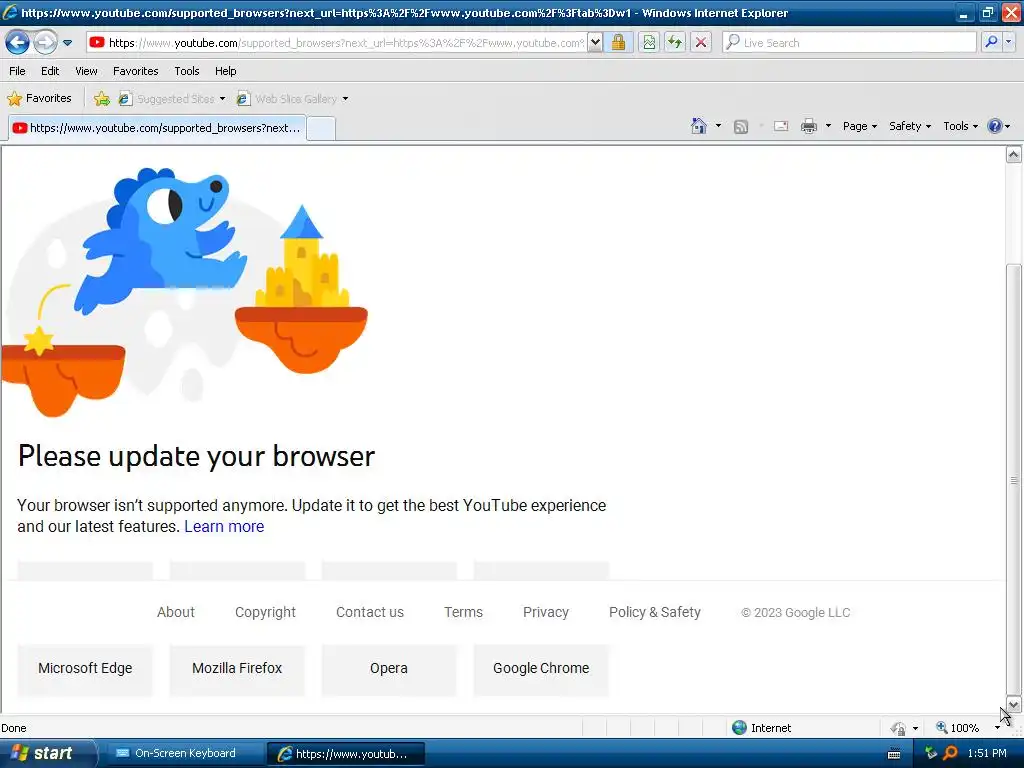Expand the zoom level dropdown arrow
This screenshot has height=768, width=1024.
[997, 728]
